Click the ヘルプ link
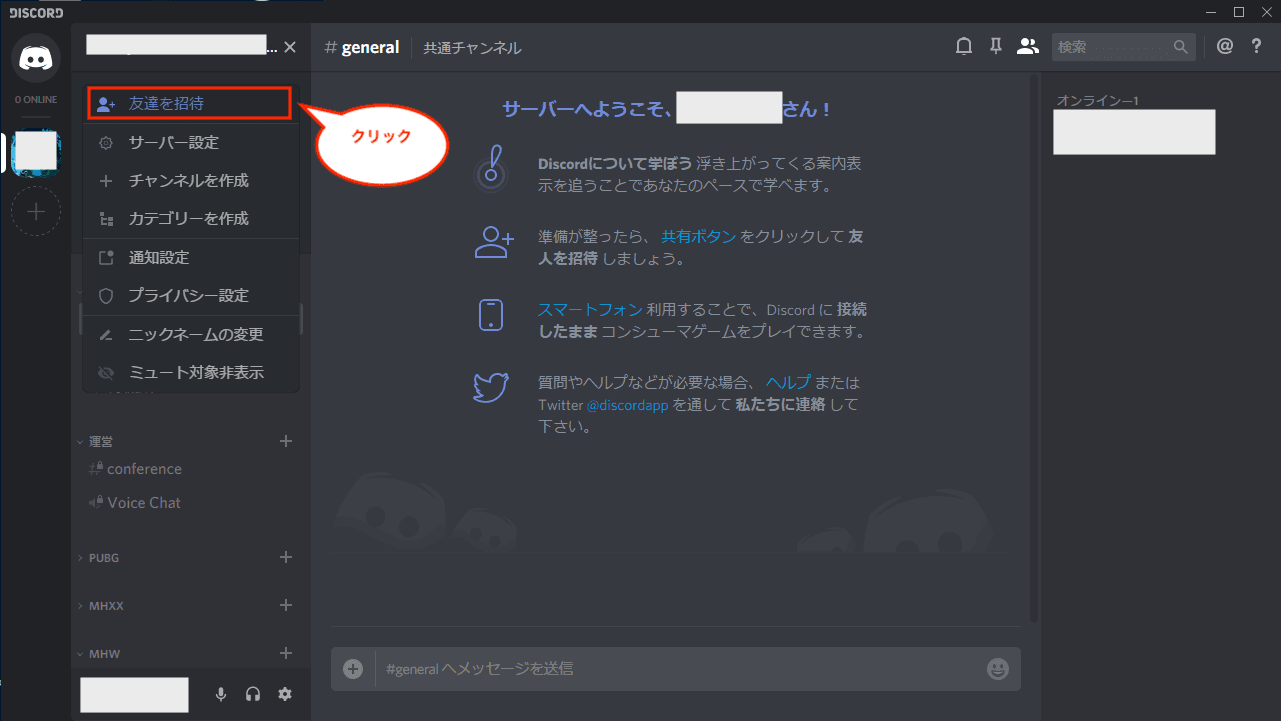The image size is (1281, 721). 789,382
